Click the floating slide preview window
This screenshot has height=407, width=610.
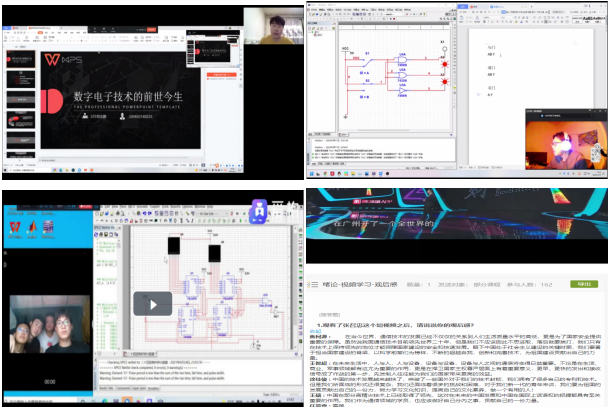coord(211,51)
